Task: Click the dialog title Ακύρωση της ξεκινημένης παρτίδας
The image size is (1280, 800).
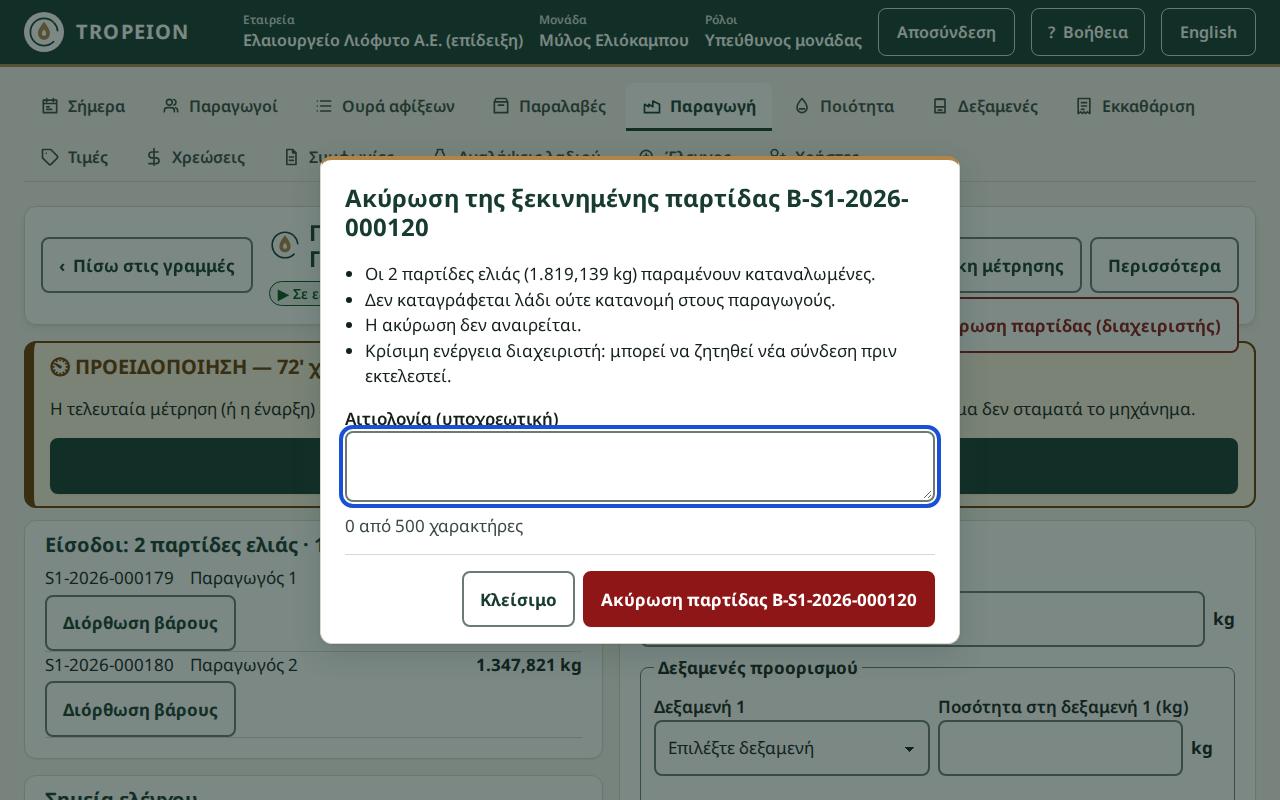Action: [627, 213]
